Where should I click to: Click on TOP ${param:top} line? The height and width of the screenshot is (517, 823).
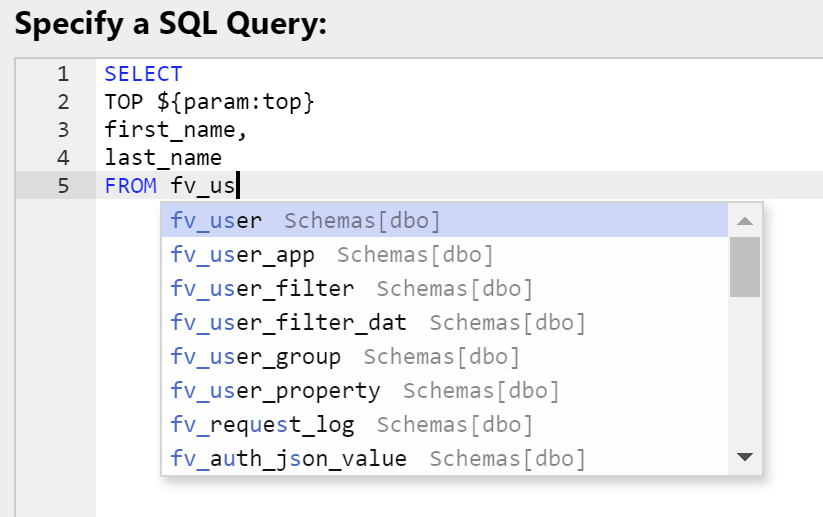click(x=209, y=102)
